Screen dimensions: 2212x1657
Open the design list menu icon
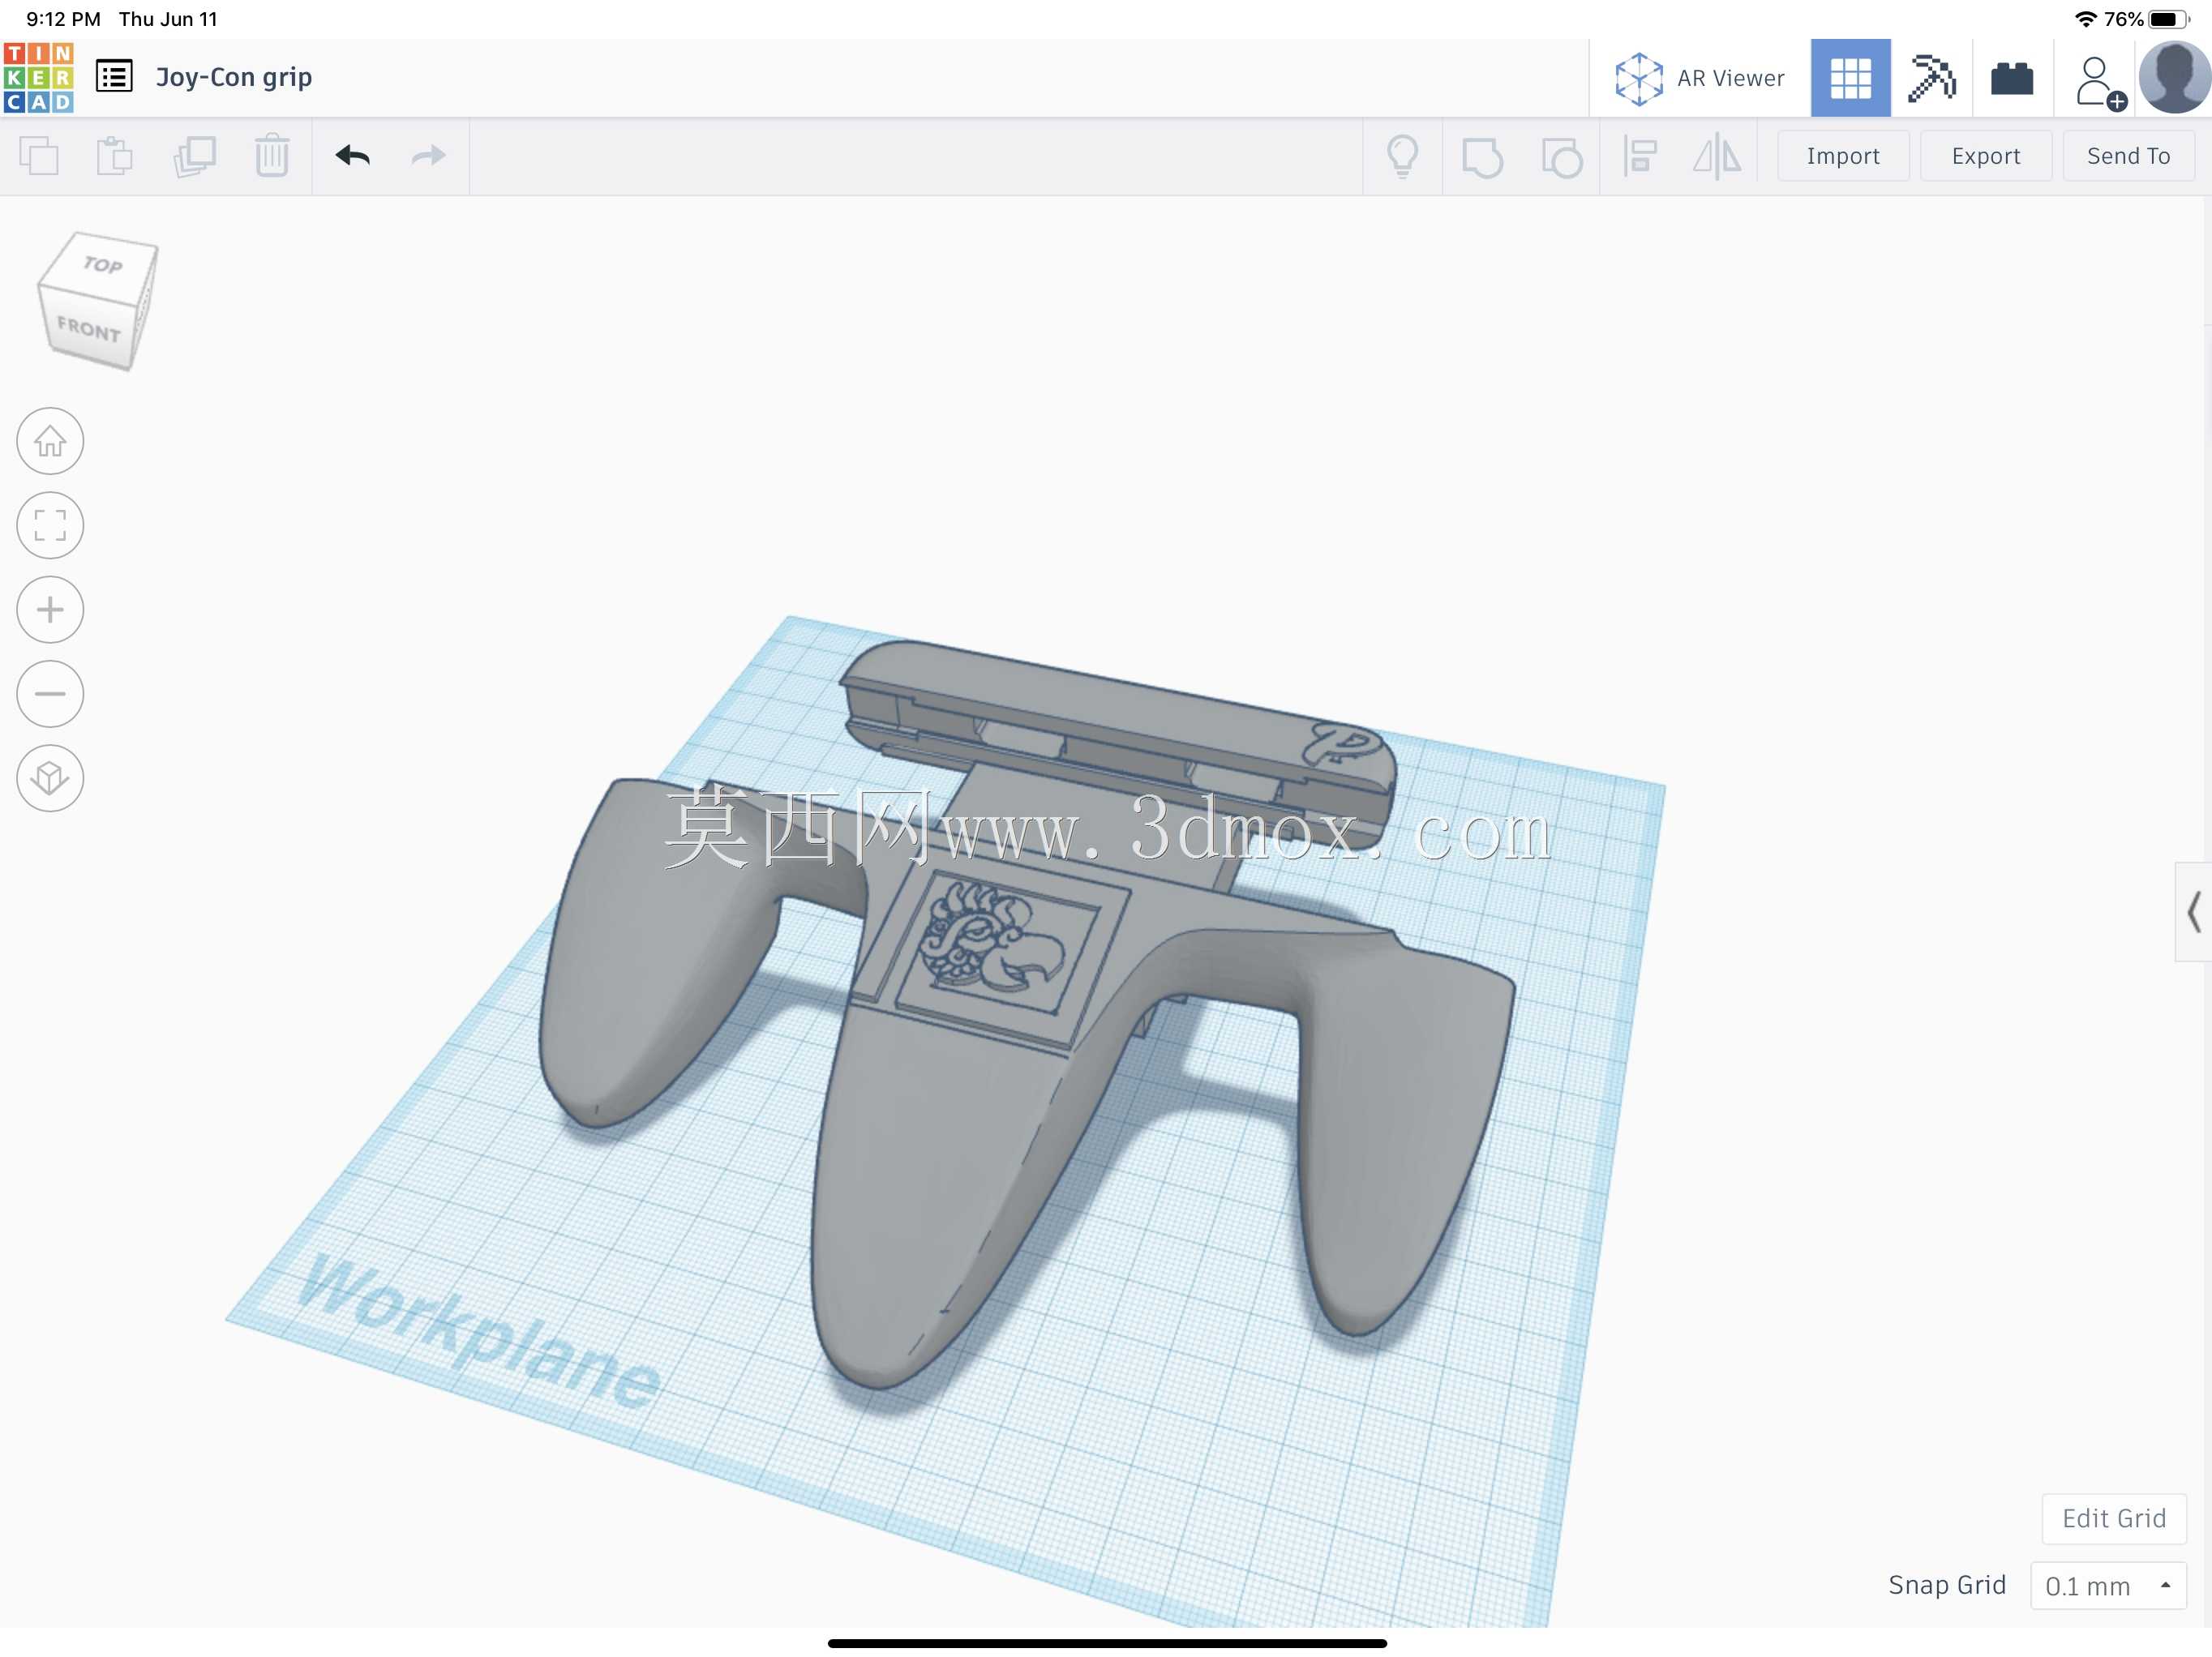tap(114, 76)
